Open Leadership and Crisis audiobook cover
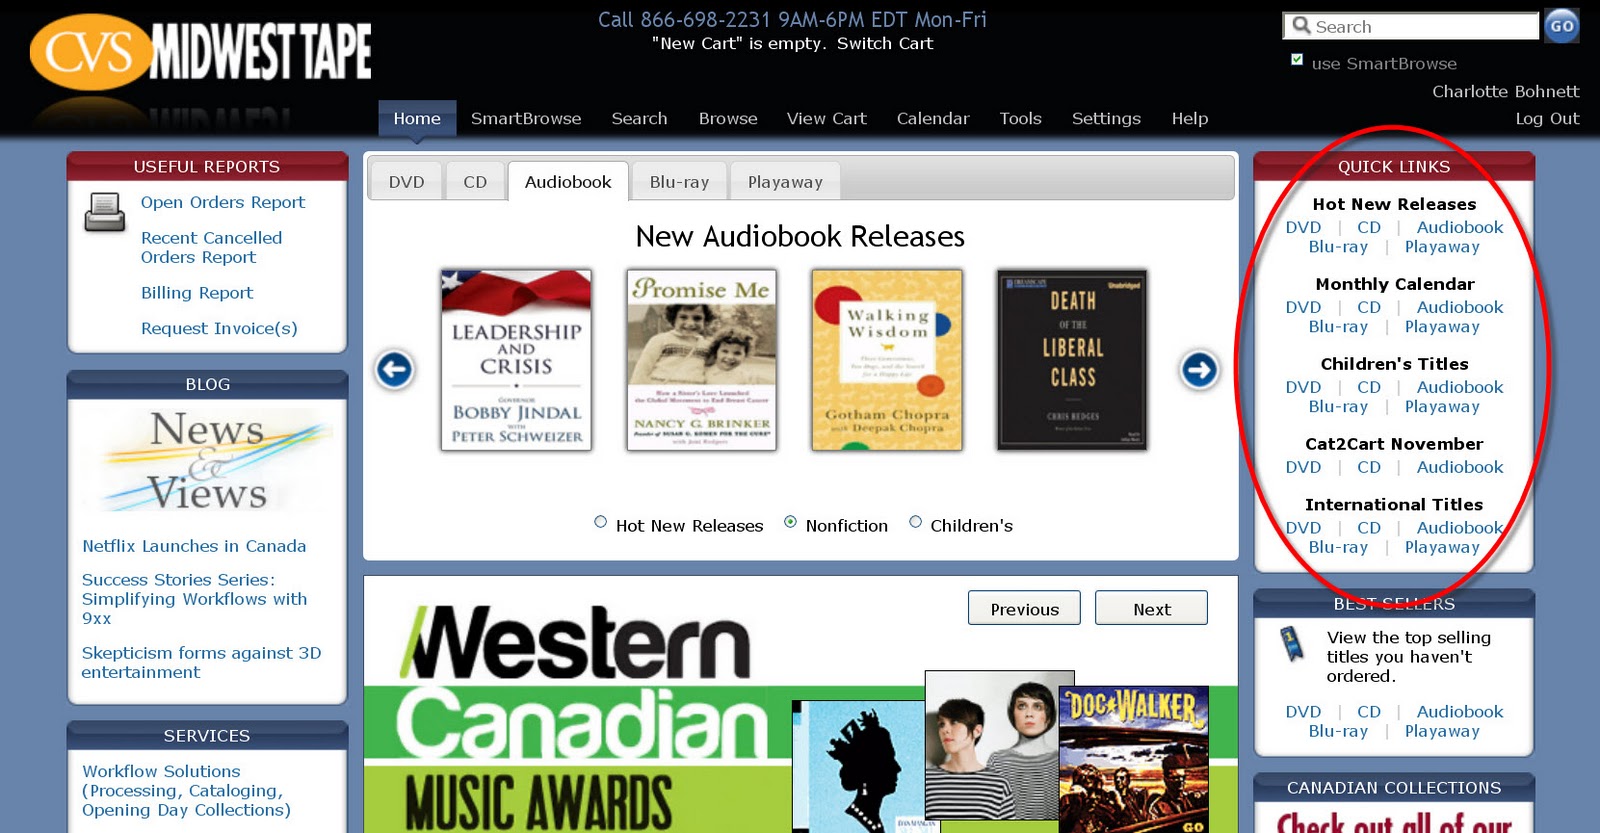 516,360
